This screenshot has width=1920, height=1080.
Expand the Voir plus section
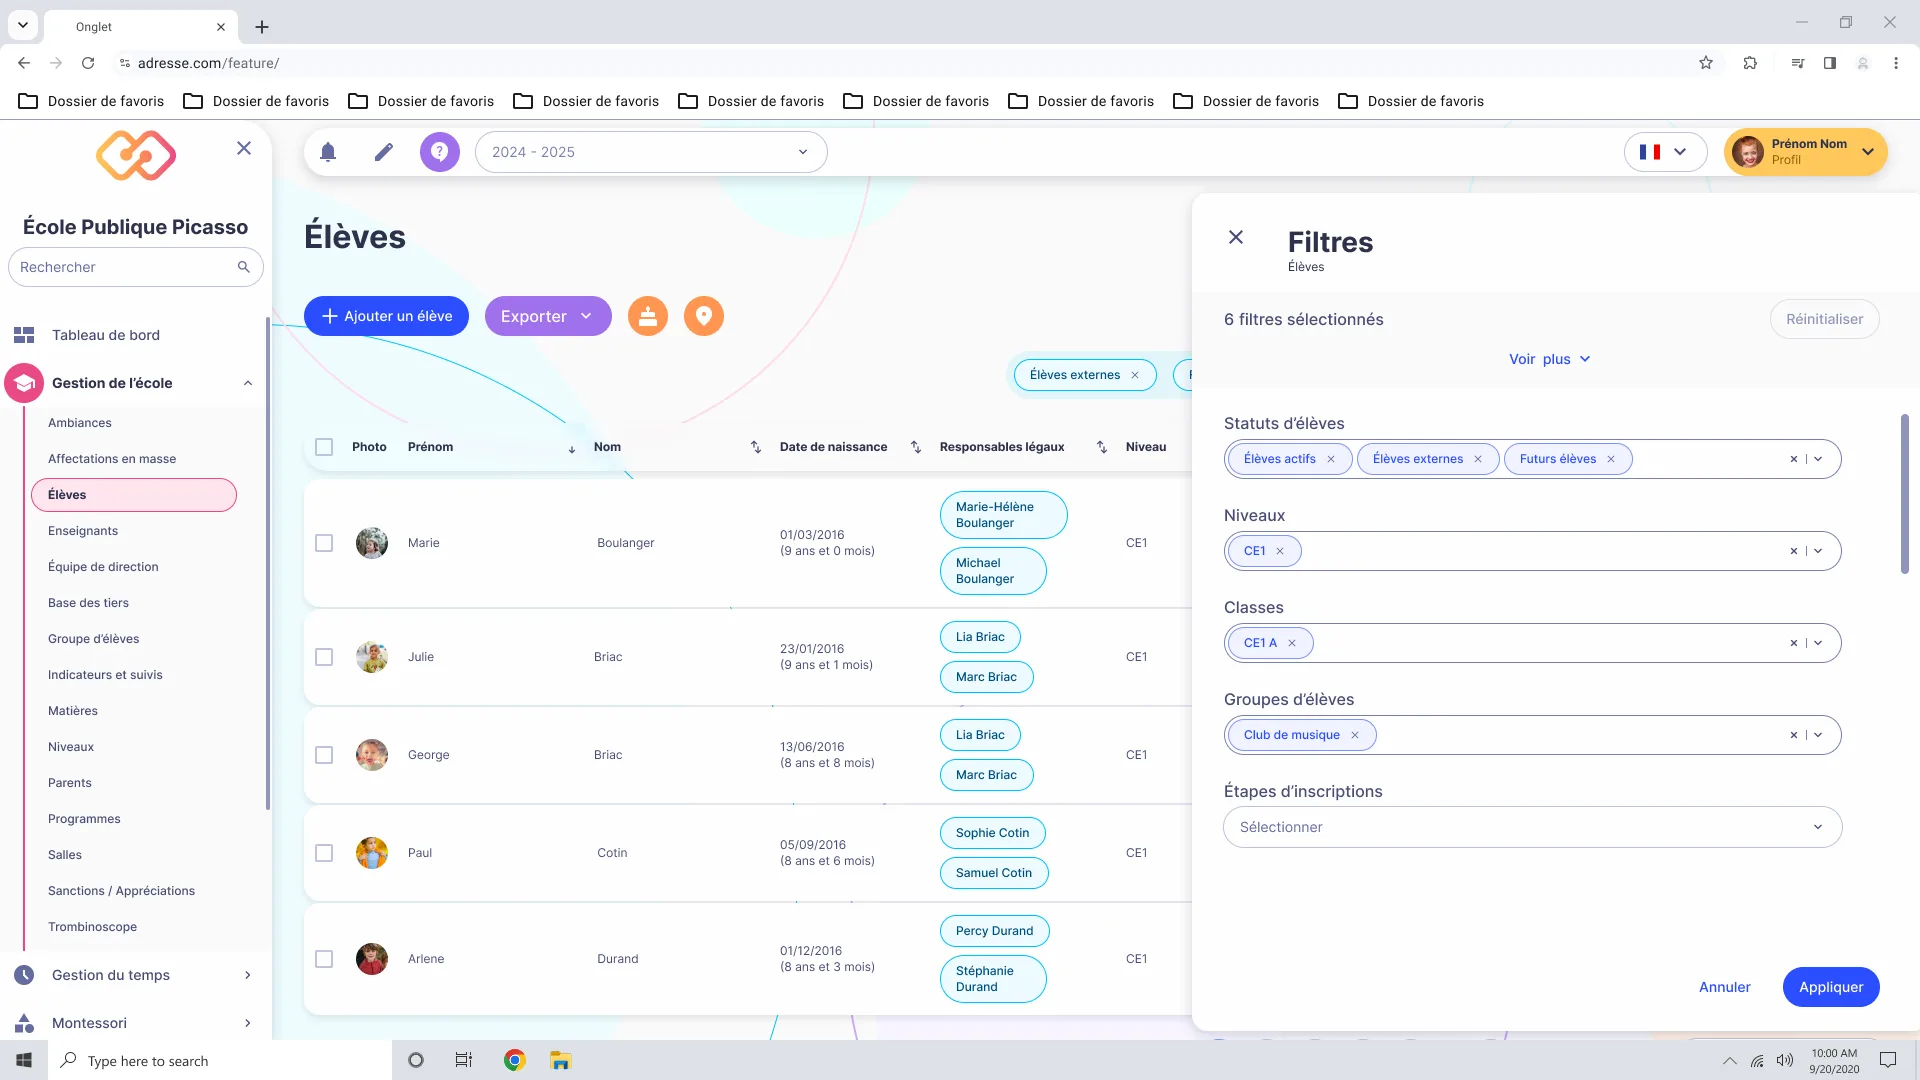click(x=1549, y=359)
